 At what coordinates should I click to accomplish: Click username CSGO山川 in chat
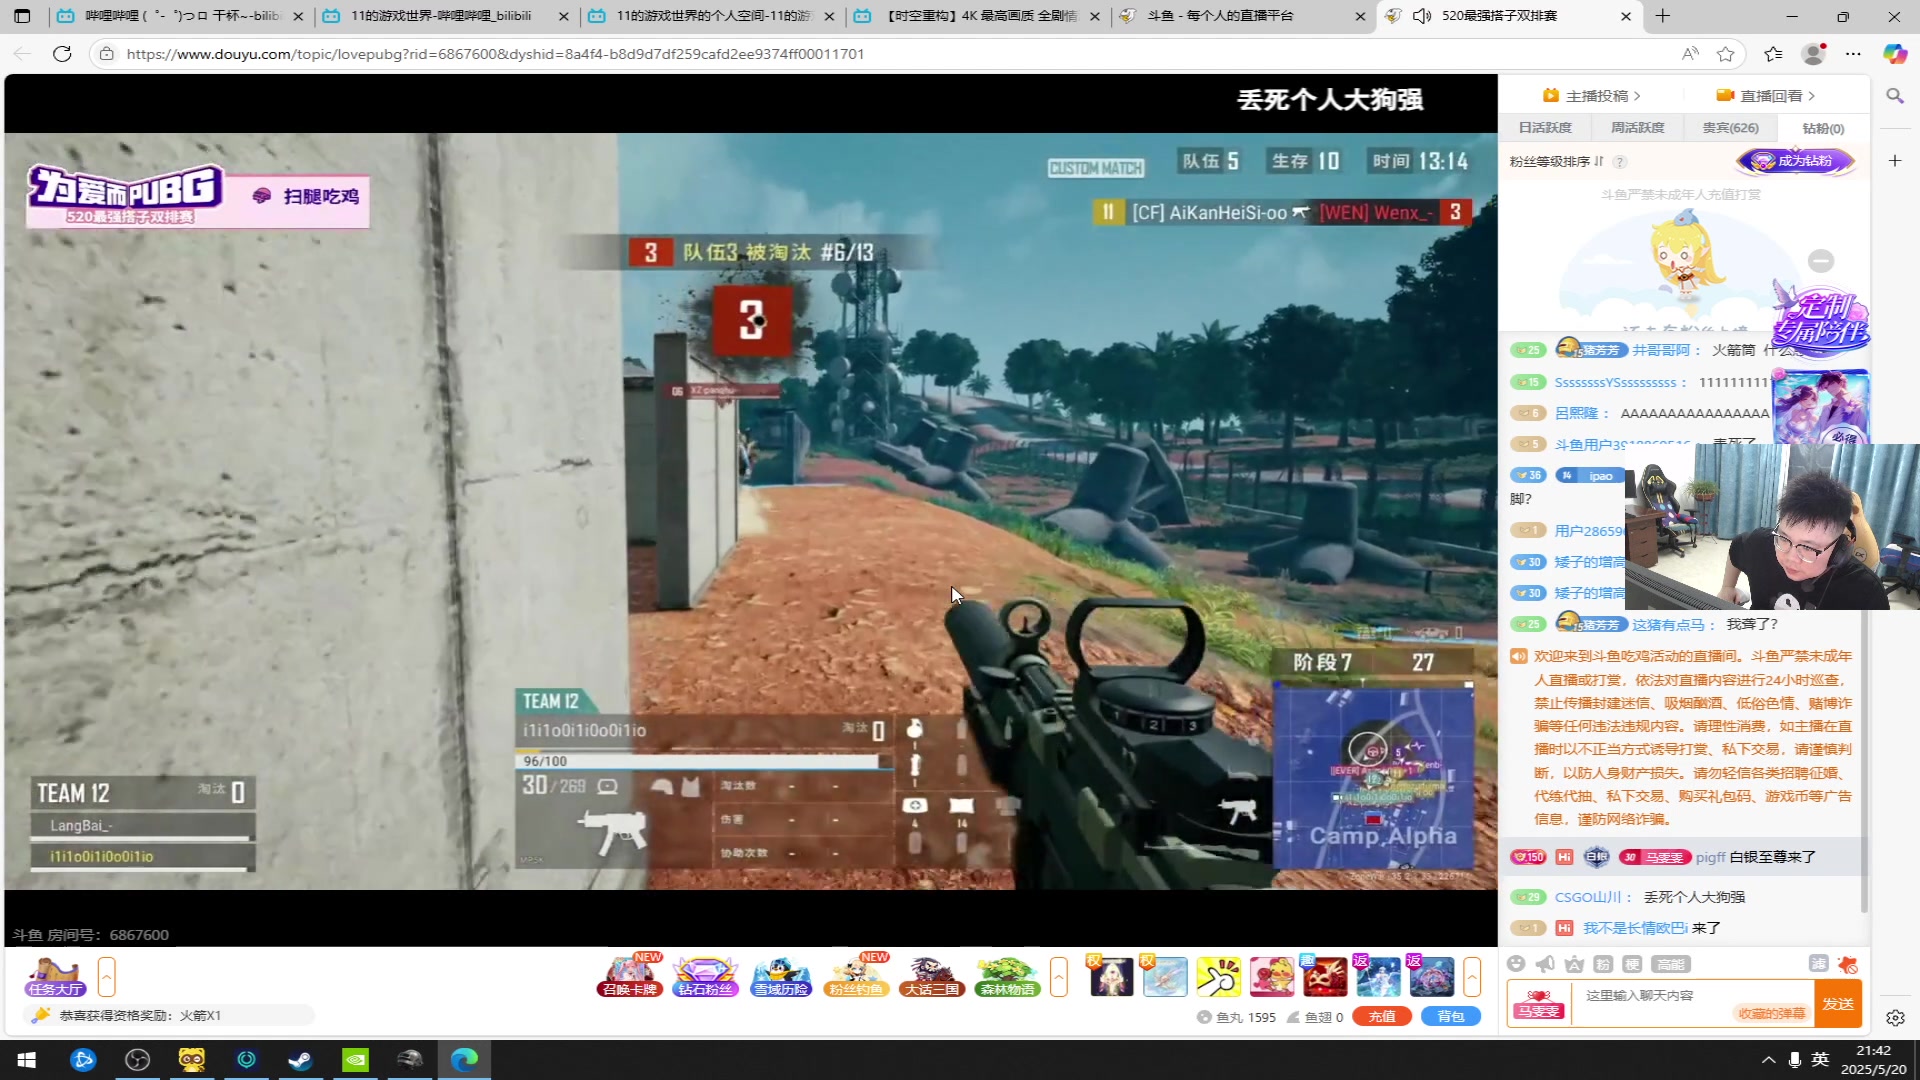coord(1587,897)
